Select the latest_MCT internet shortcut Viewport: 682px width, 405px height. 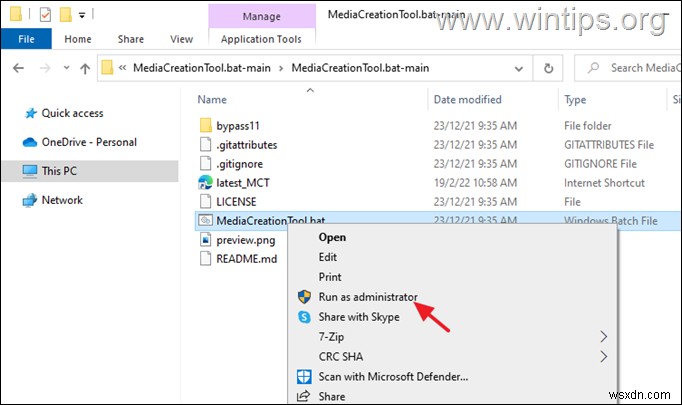click(x=243, y=183)
